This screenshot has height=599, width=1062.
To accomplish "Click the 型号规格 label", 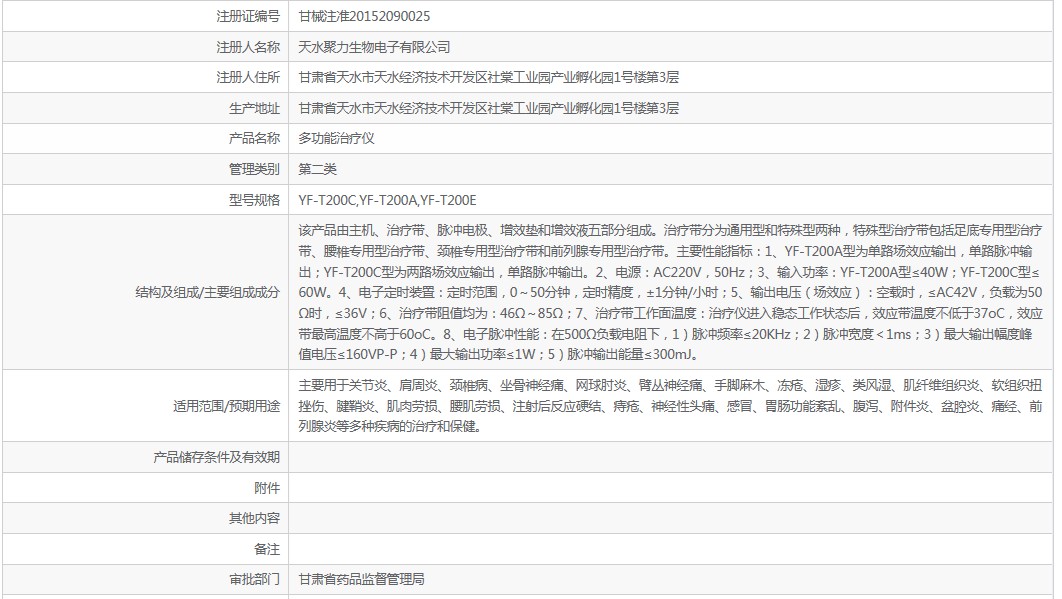I will pos(255,200).
